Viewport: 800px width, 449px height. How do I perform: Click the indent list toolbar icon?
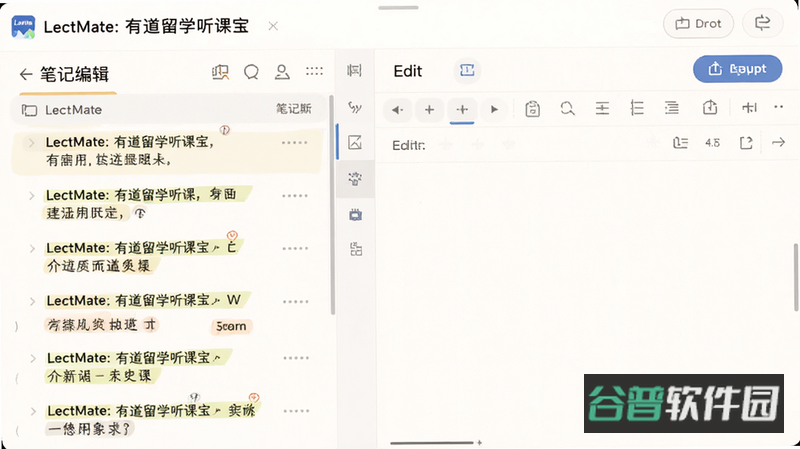672,108
